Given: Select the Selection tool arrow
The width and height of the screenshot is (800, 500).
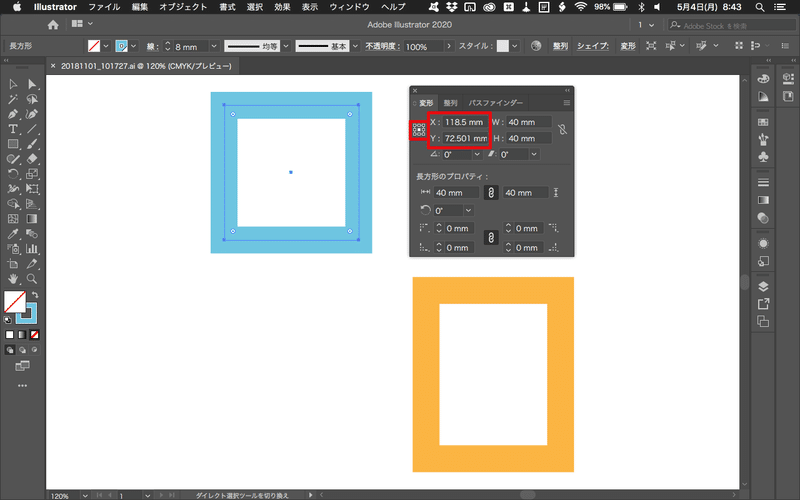Looking at the screenshot, I should point(13,84).
